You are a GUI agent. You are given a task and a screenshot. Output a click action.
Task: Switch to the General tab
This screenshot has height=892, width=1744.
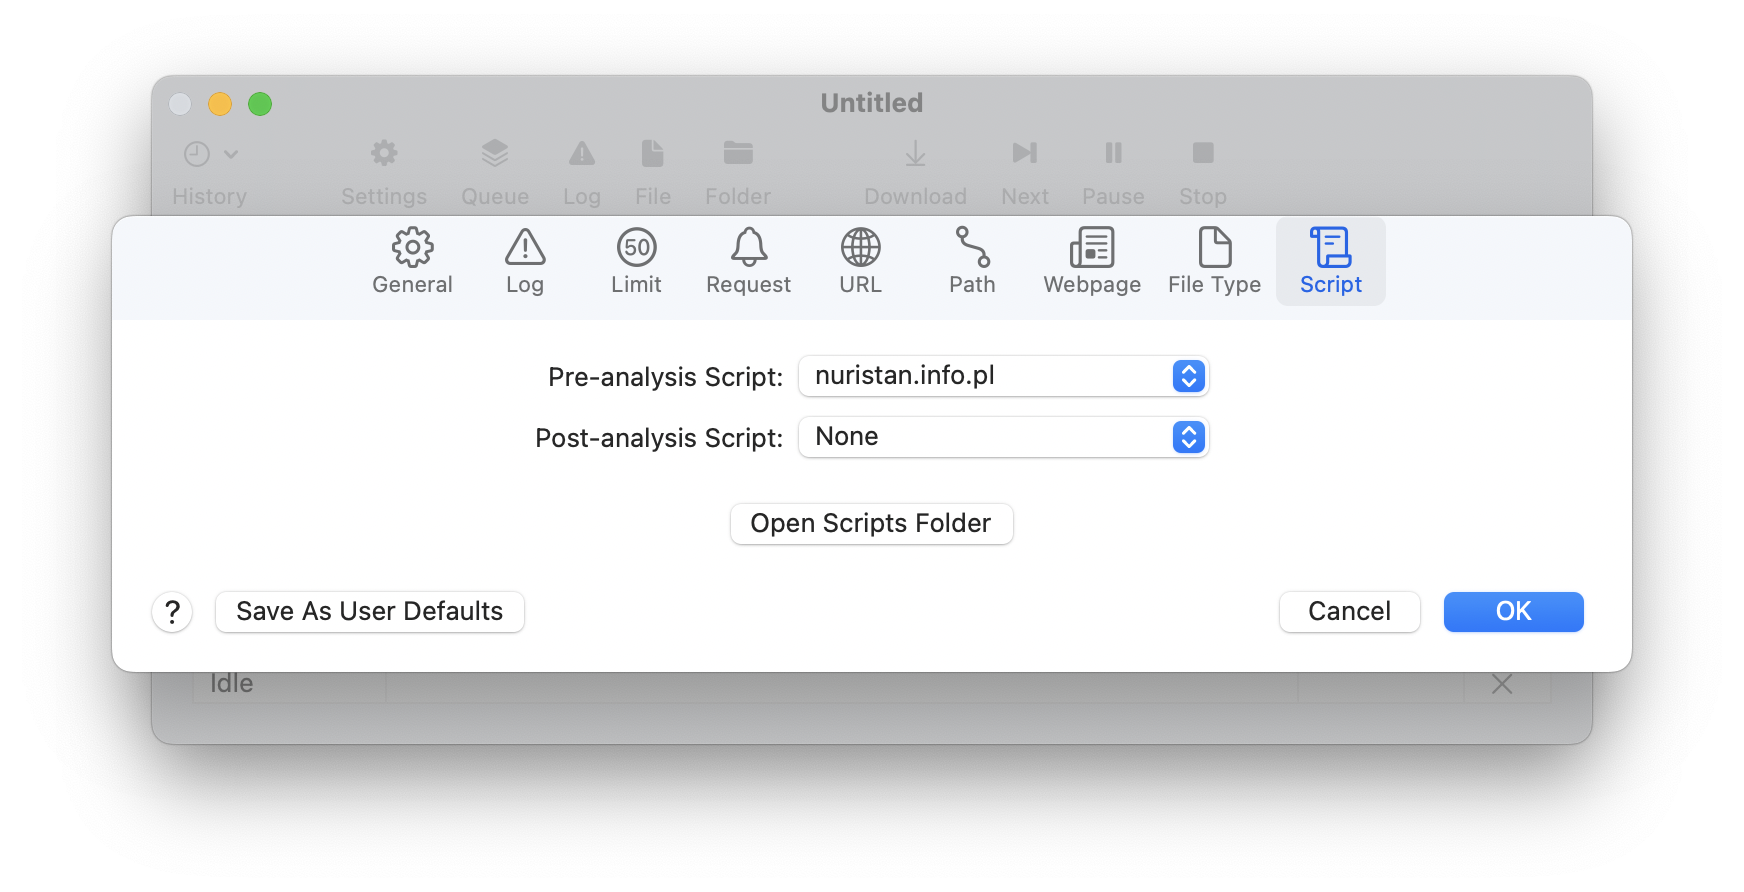click(412, 260)
